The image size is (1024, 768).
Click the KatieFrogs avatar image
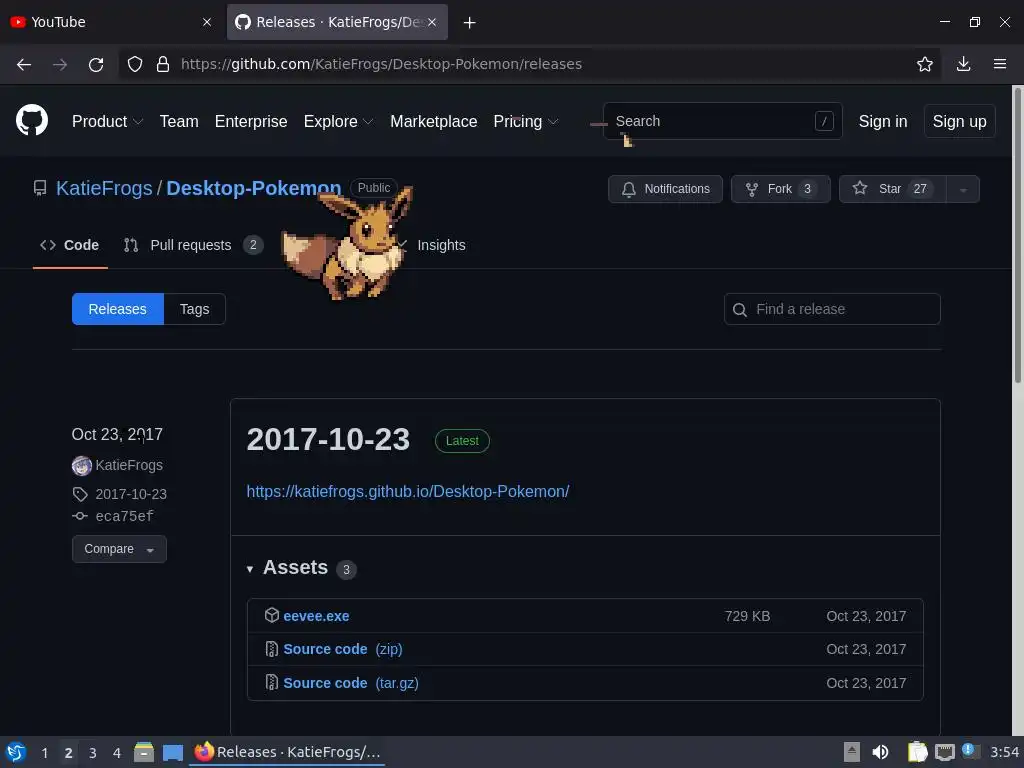point(82,466)
